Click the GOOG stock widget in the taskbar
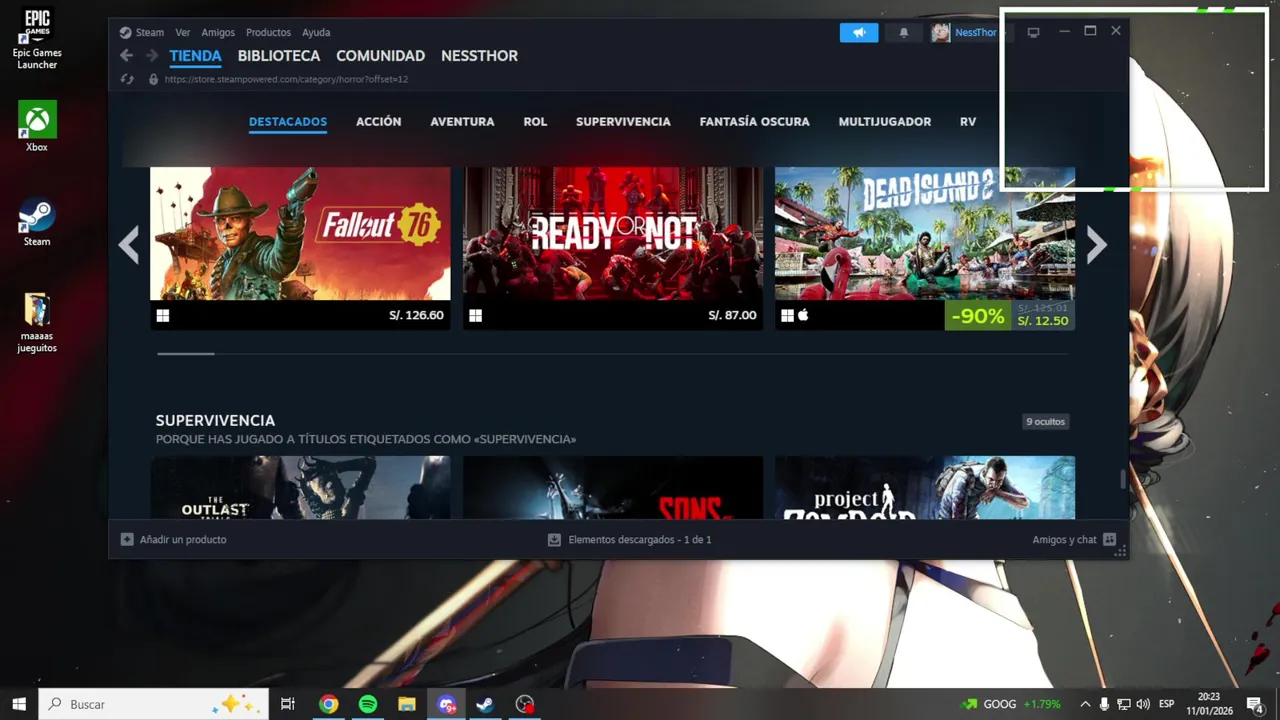 (1010, 704)
